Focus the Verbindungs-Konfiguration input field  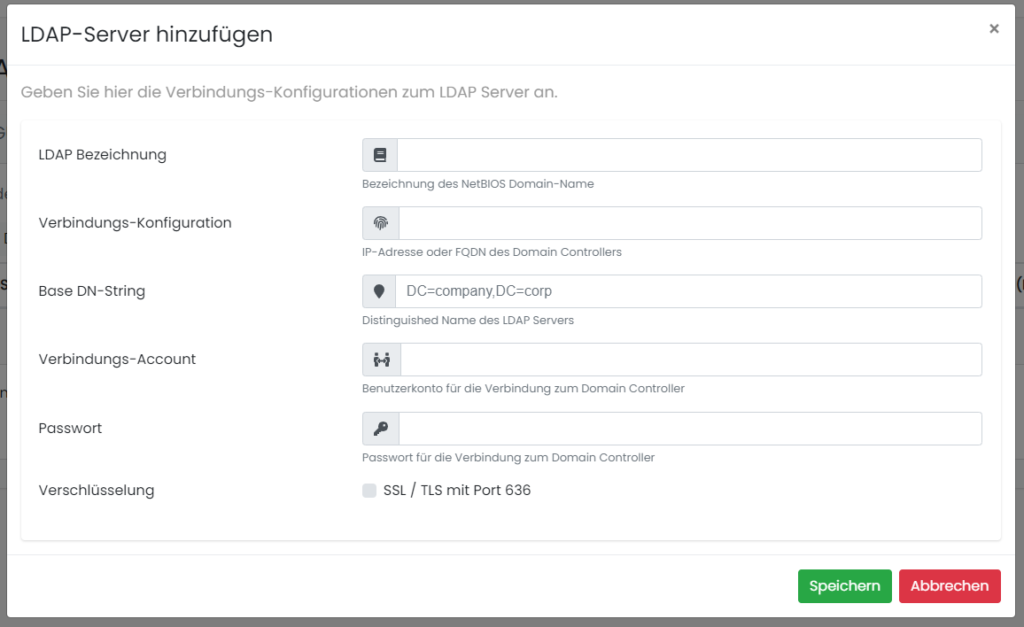coord(690,223)
